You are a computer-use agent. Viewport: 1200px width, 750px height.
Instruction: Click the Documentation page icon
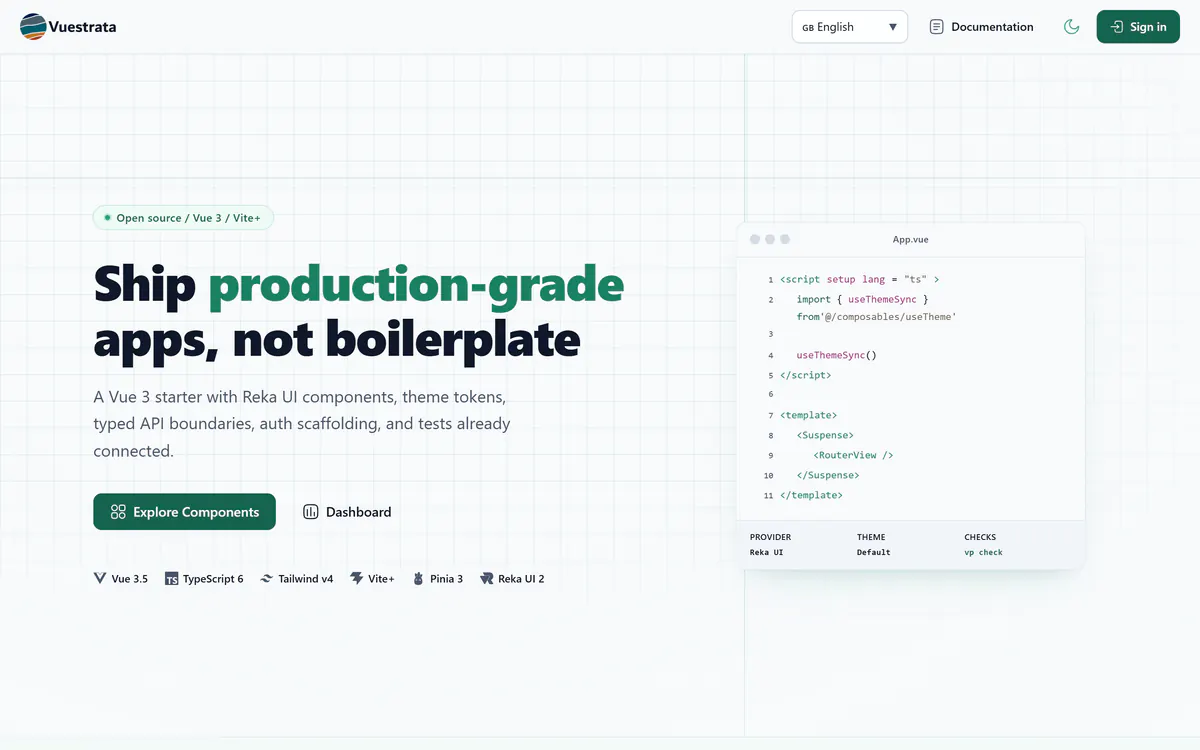tap(936, 27)
